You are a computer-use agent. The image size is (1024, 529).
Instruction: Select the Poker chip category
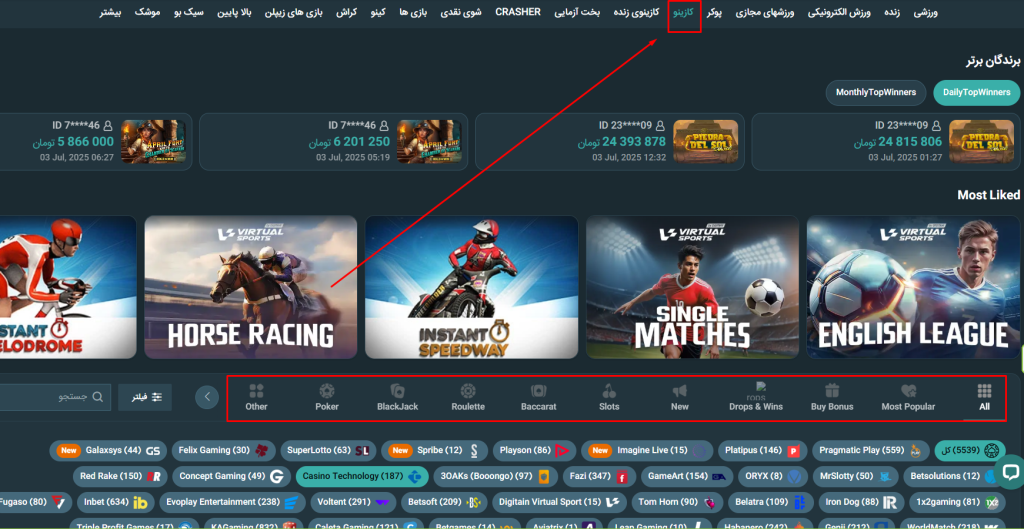327,398
